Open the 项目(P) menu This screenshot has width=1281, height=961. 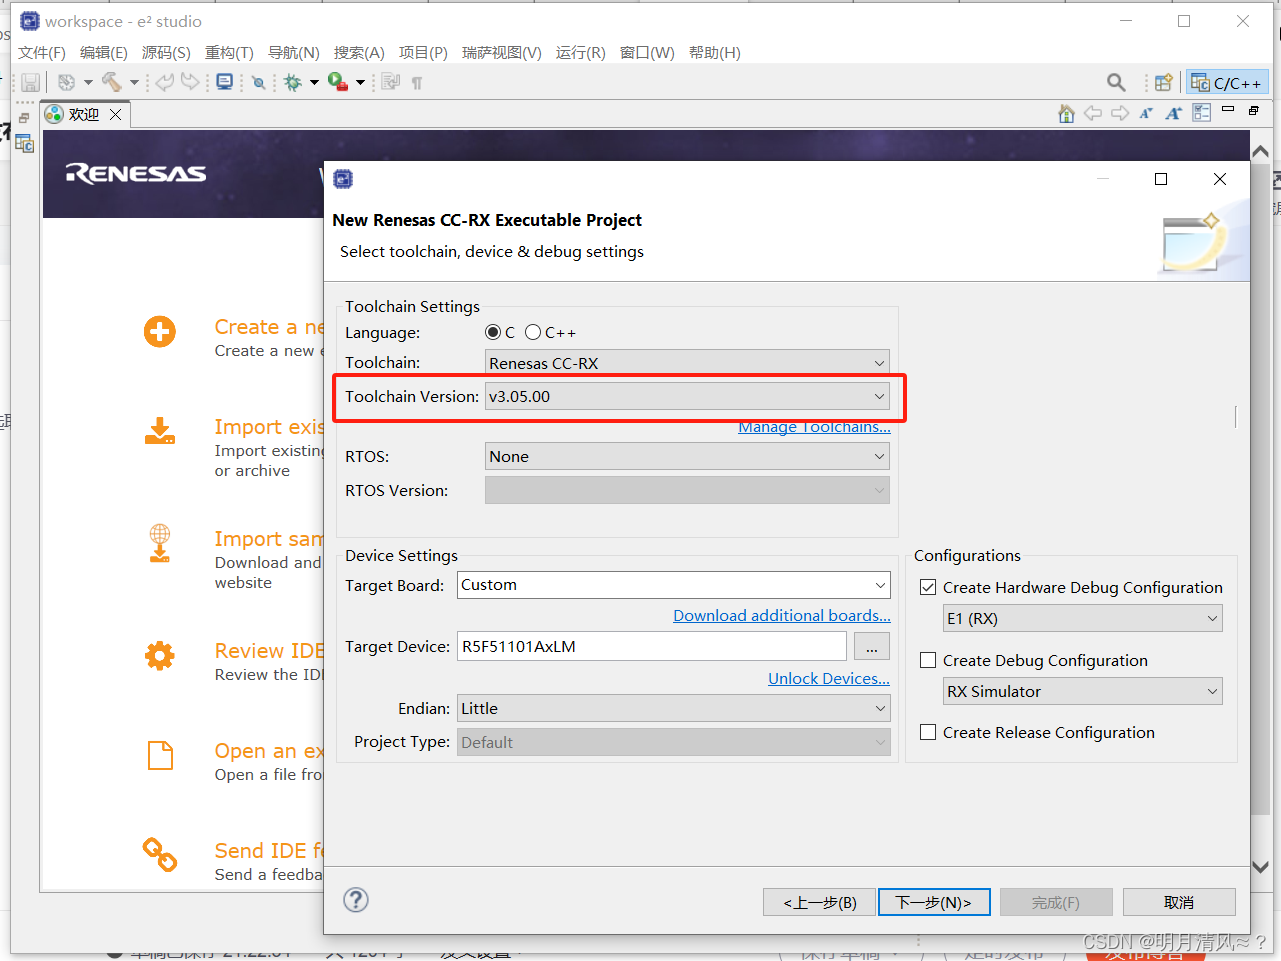[x=423, y=52]
